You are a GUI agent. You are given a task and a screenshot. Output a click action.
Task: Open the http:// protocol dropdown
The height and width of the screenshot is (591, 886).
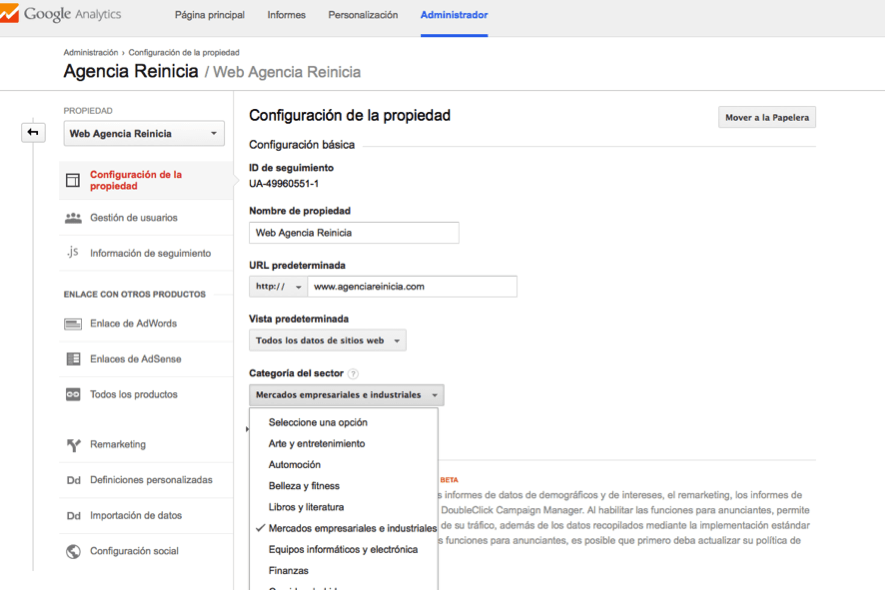coord(278,287)
